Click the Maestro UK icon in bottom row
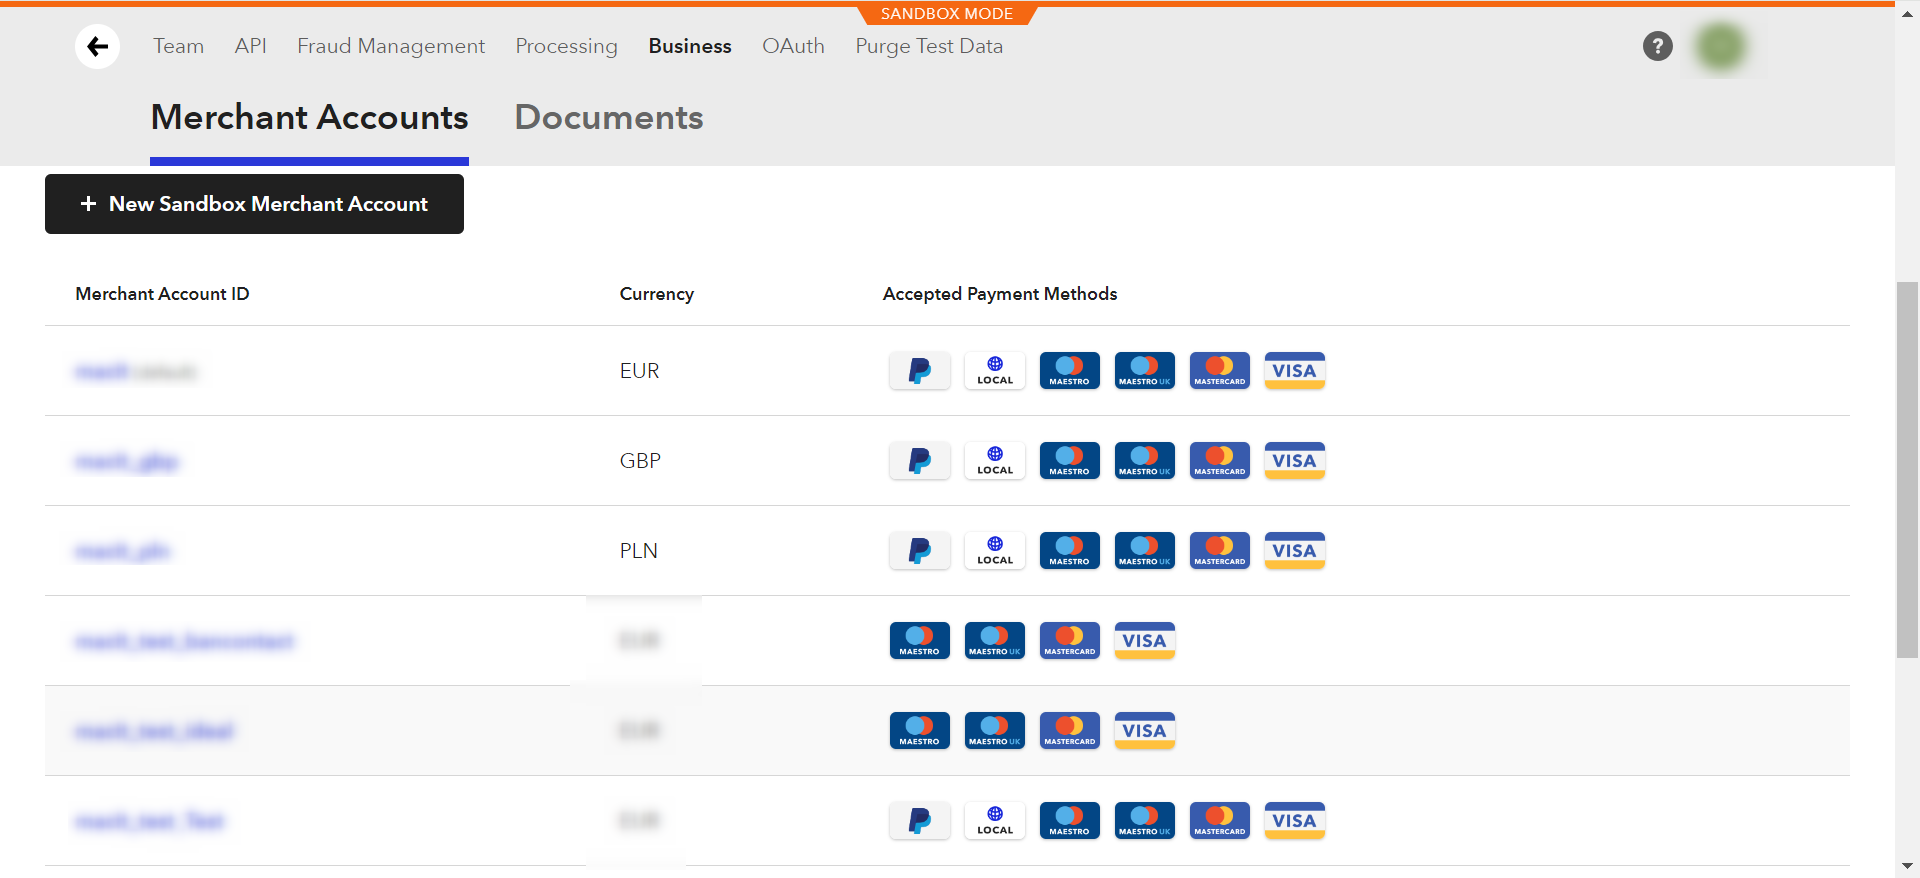Image resolution: width=1920 pixels, height=878 pixels. 1145,821
